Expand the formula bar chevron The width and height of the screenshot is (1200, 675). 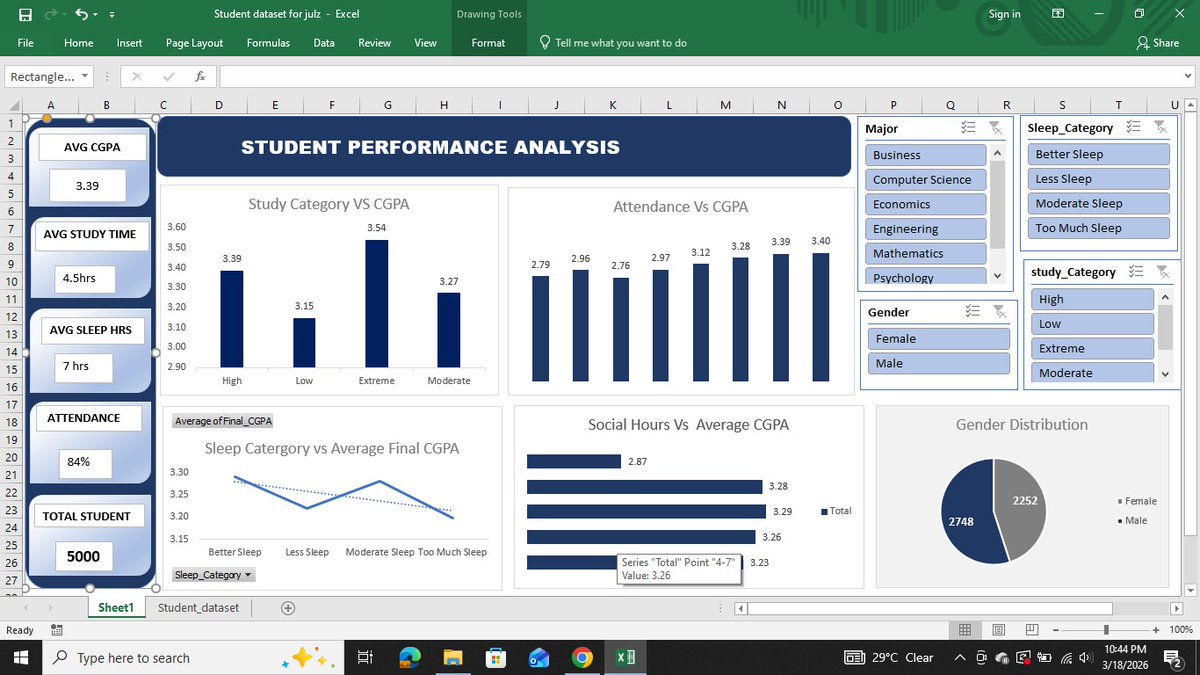pos(1187,77)
